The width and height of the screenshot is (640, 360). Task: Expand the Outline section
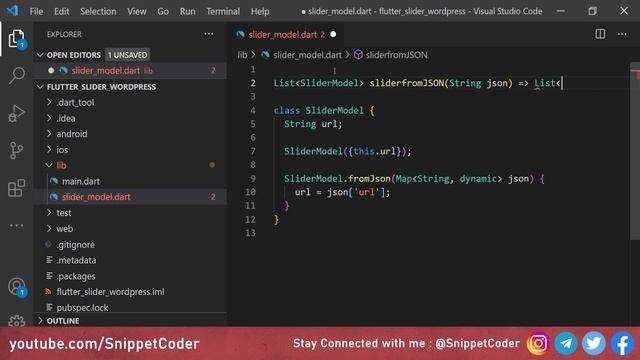click(x=40, y=320)
